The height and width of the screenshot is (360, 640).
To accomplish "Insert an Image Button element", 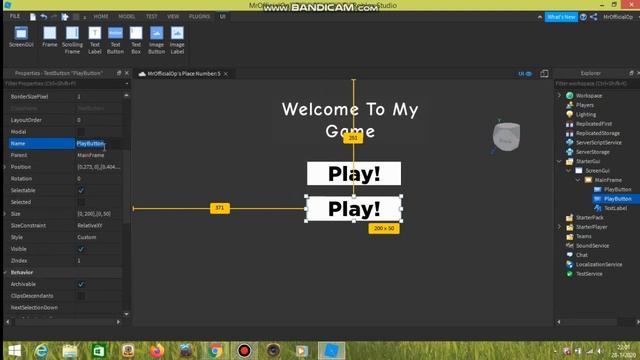I will [x=156, y=40].
